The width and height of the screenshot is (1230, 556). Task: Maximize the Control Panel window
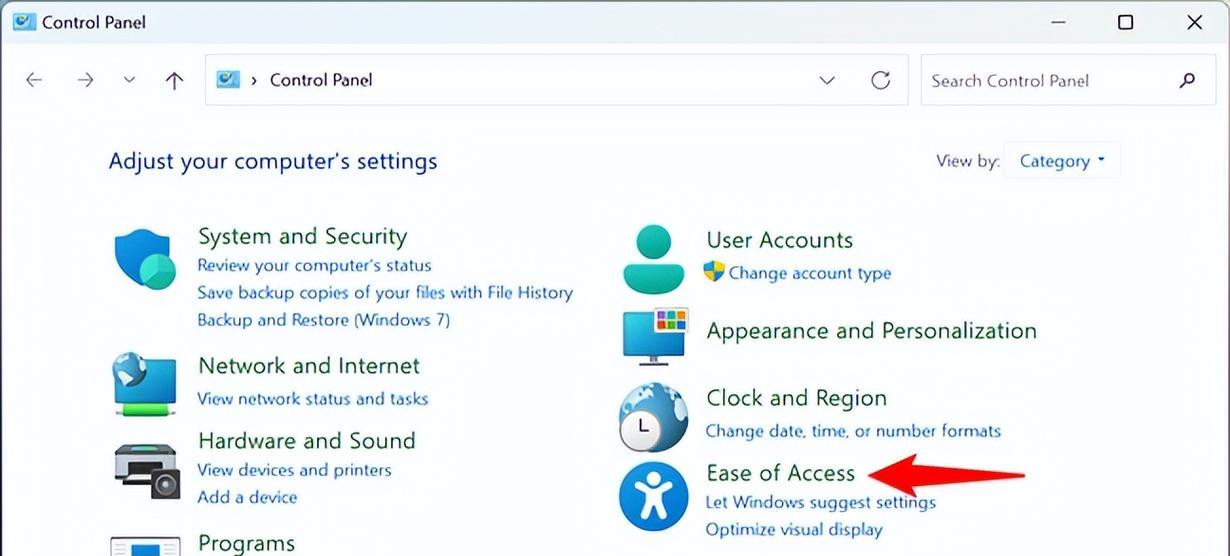tap(1125, 21)
